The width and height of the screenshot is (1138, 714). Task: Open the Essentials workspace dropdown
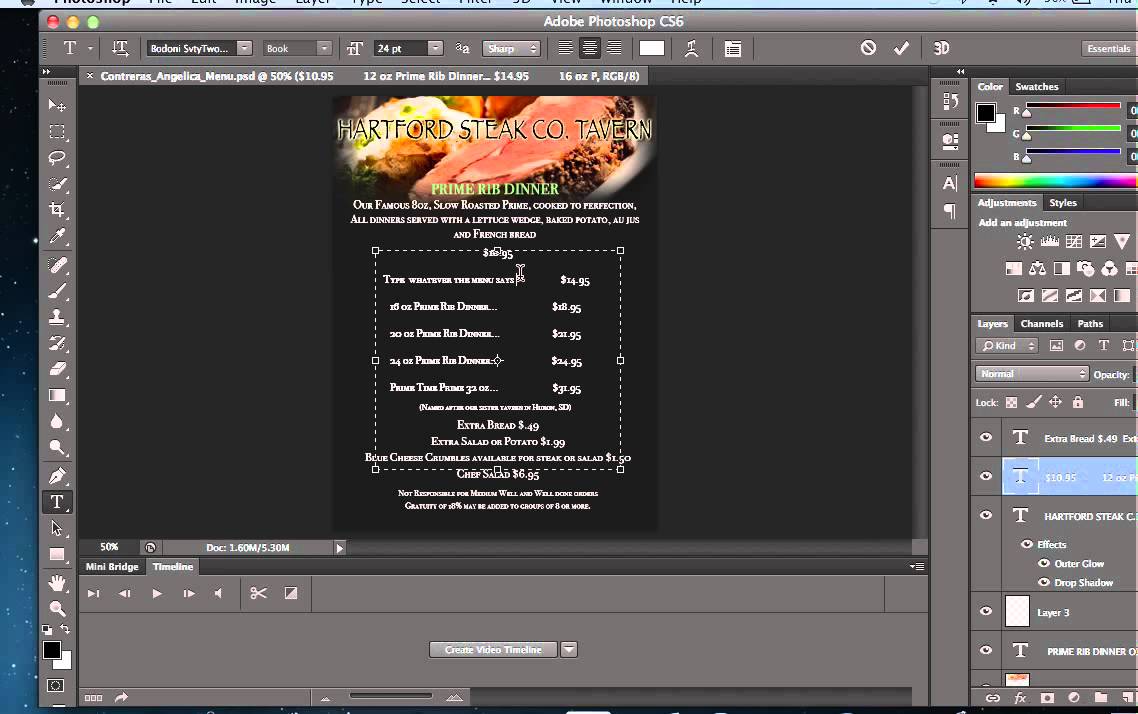pos(1108,49)
